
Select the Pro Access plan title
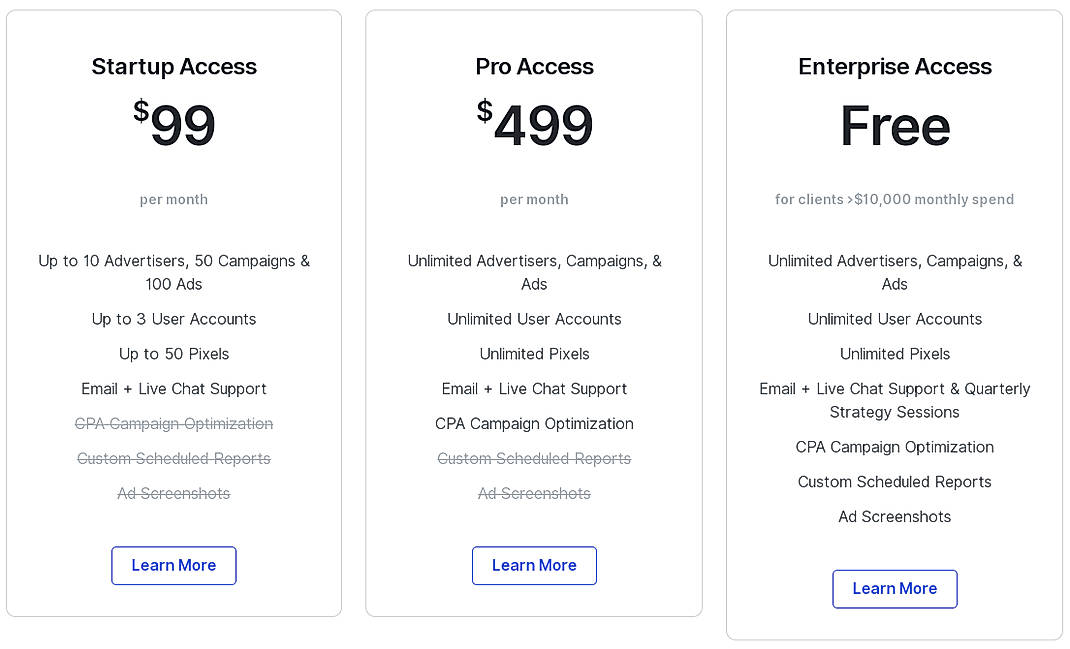(x=534, y=66)
